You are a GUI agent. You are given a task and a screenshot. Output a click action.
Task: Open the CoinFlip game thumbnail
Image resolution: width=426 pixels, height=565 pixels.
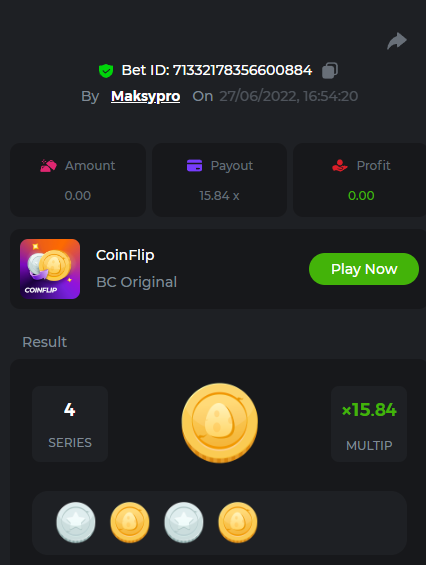coord(50,269)
